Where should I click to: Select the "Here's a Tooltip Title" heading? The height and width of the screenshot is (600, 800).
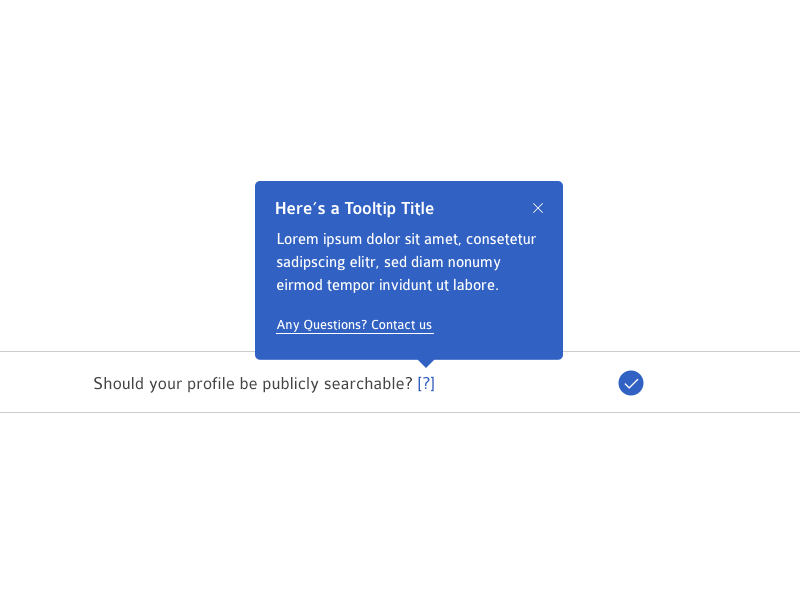point(354,208)
